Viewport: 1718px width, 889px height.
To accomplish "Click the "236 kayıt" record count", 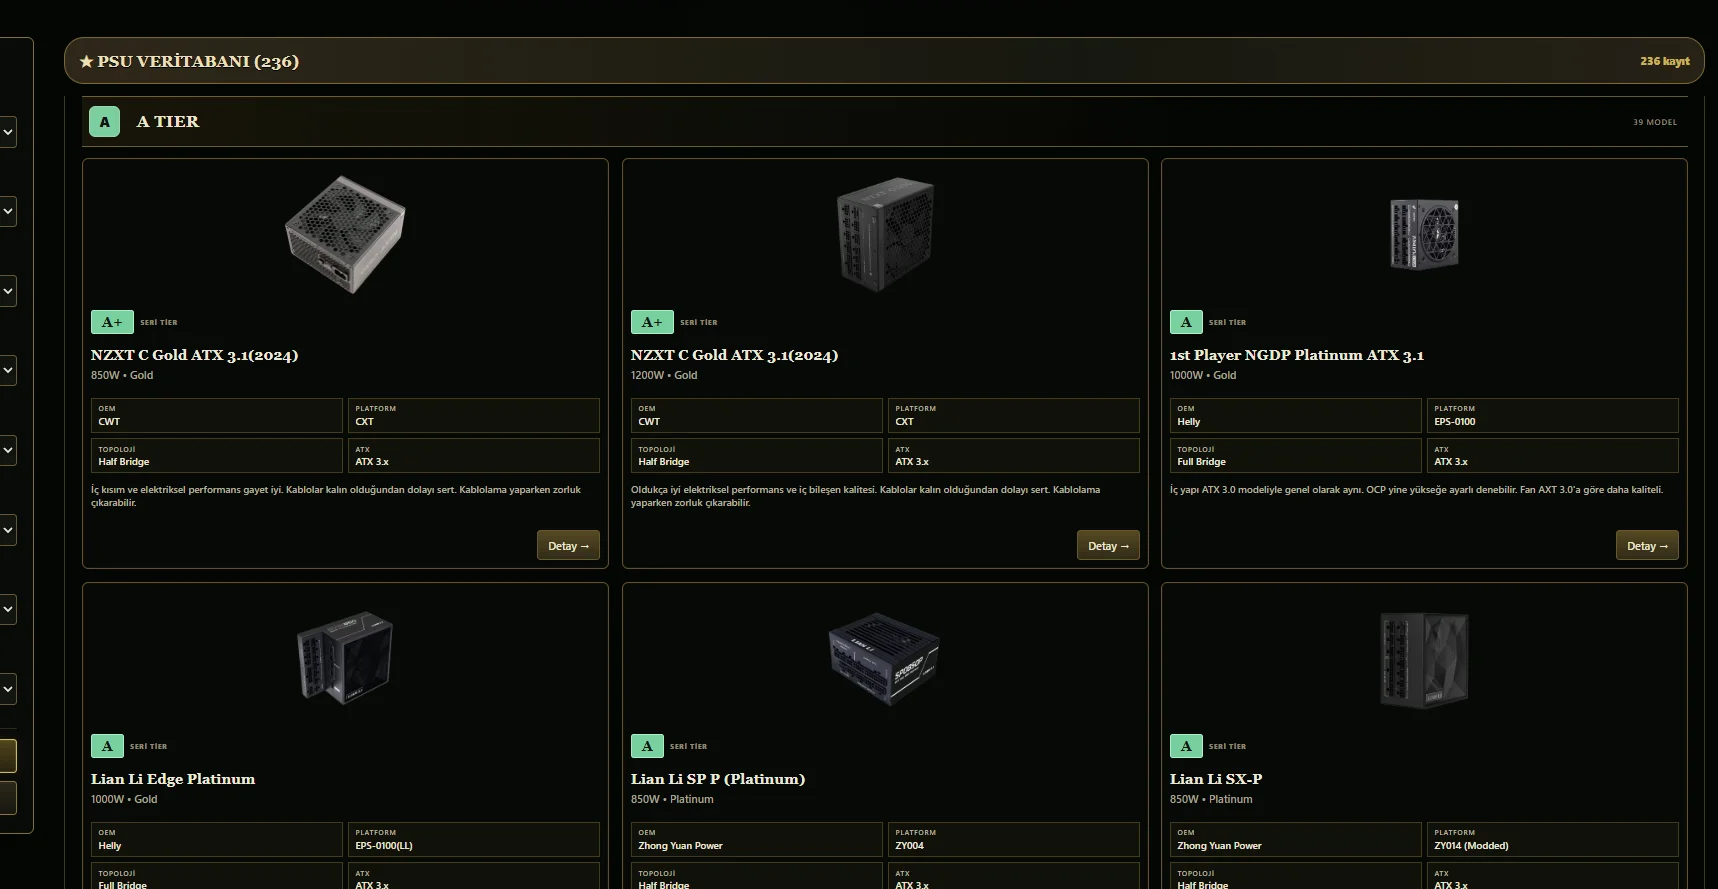I will tap(1665, 61).
